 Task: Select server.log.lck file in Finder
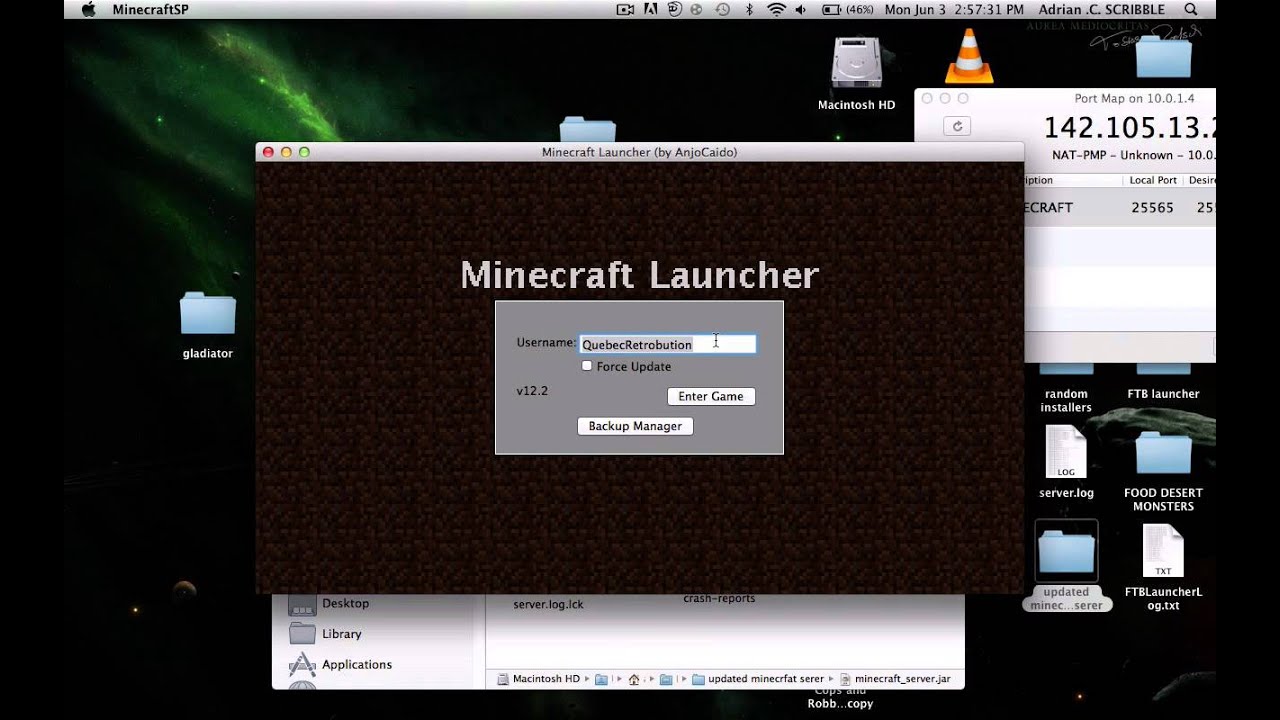tap(548, 604)
